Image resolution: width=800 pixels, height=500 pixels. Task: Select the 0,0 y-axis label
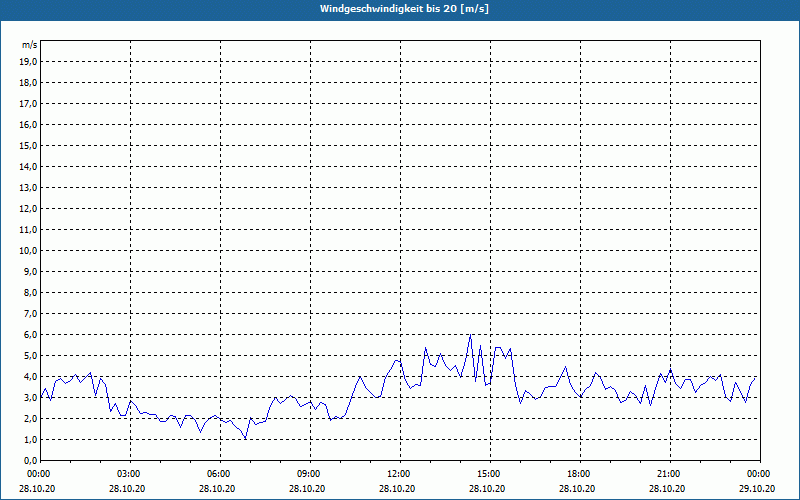coord(31,461)
